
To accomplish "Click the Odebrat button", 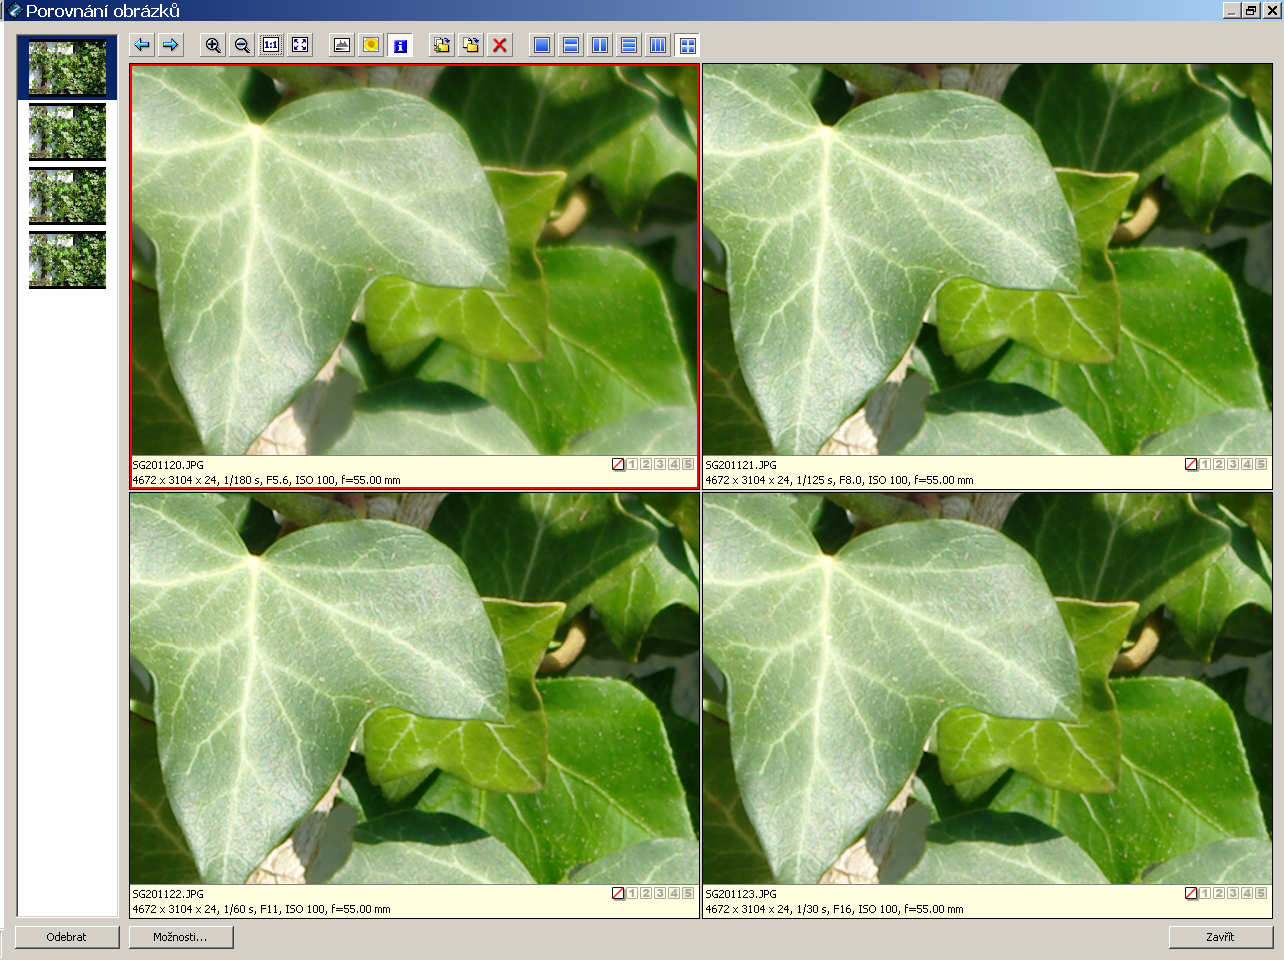I will click(67, 937).
